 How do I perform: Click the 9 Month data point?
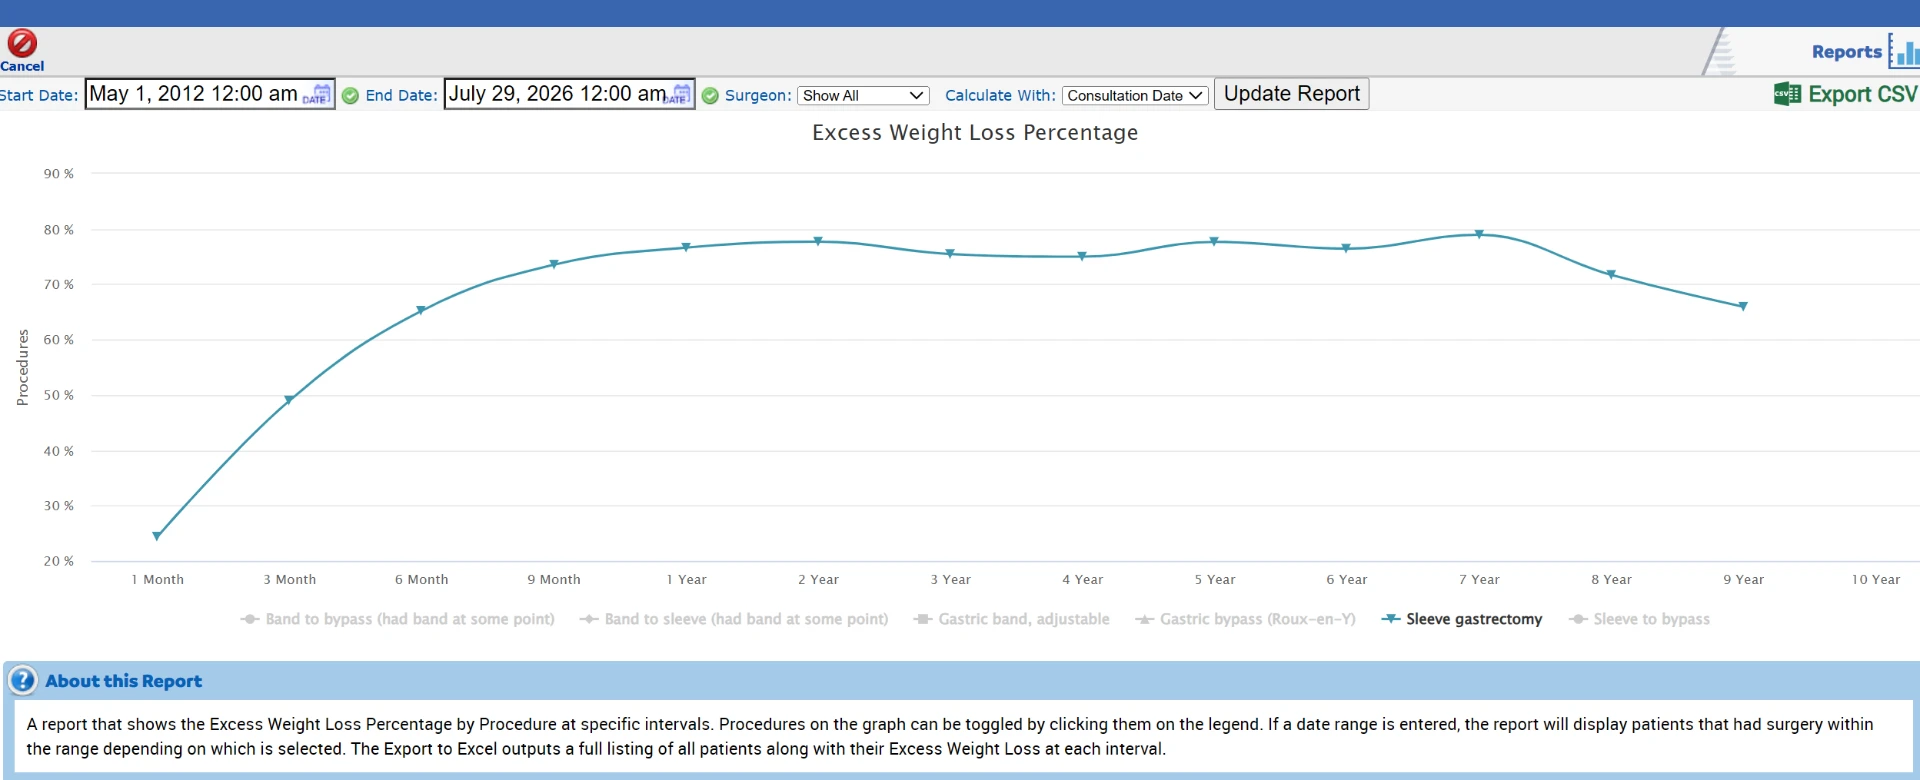pyautogui.click(x=554, y=264)
